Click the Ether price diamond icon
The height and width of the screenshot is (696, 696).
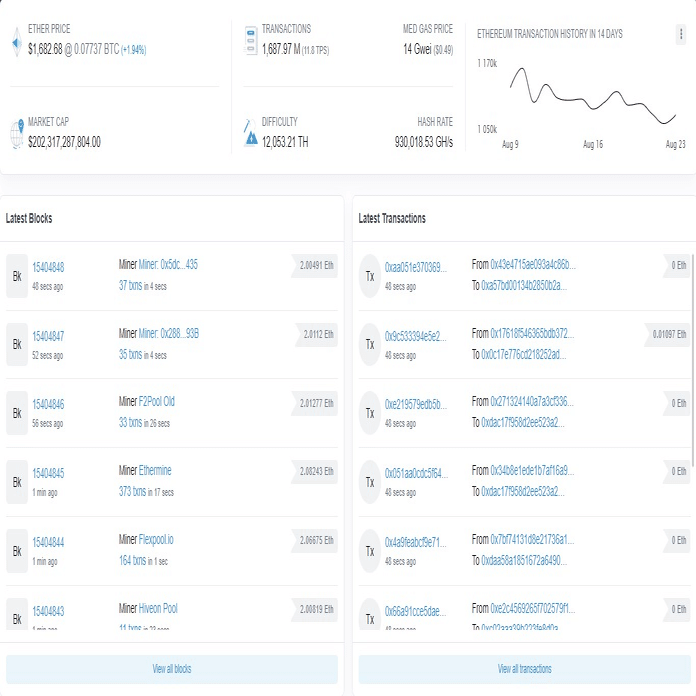coord(17,42)
